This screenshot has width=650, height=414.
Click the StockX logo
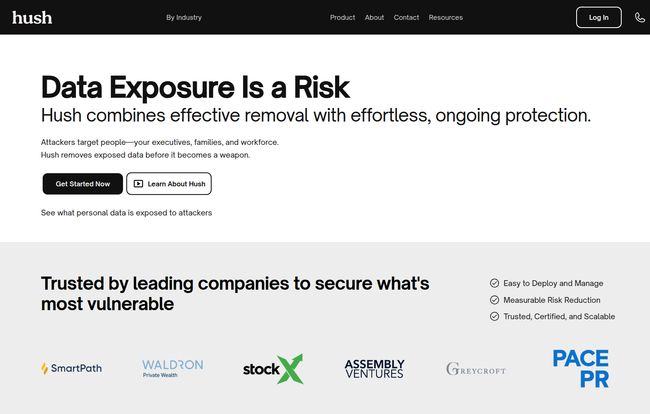(x=273, y=368)
